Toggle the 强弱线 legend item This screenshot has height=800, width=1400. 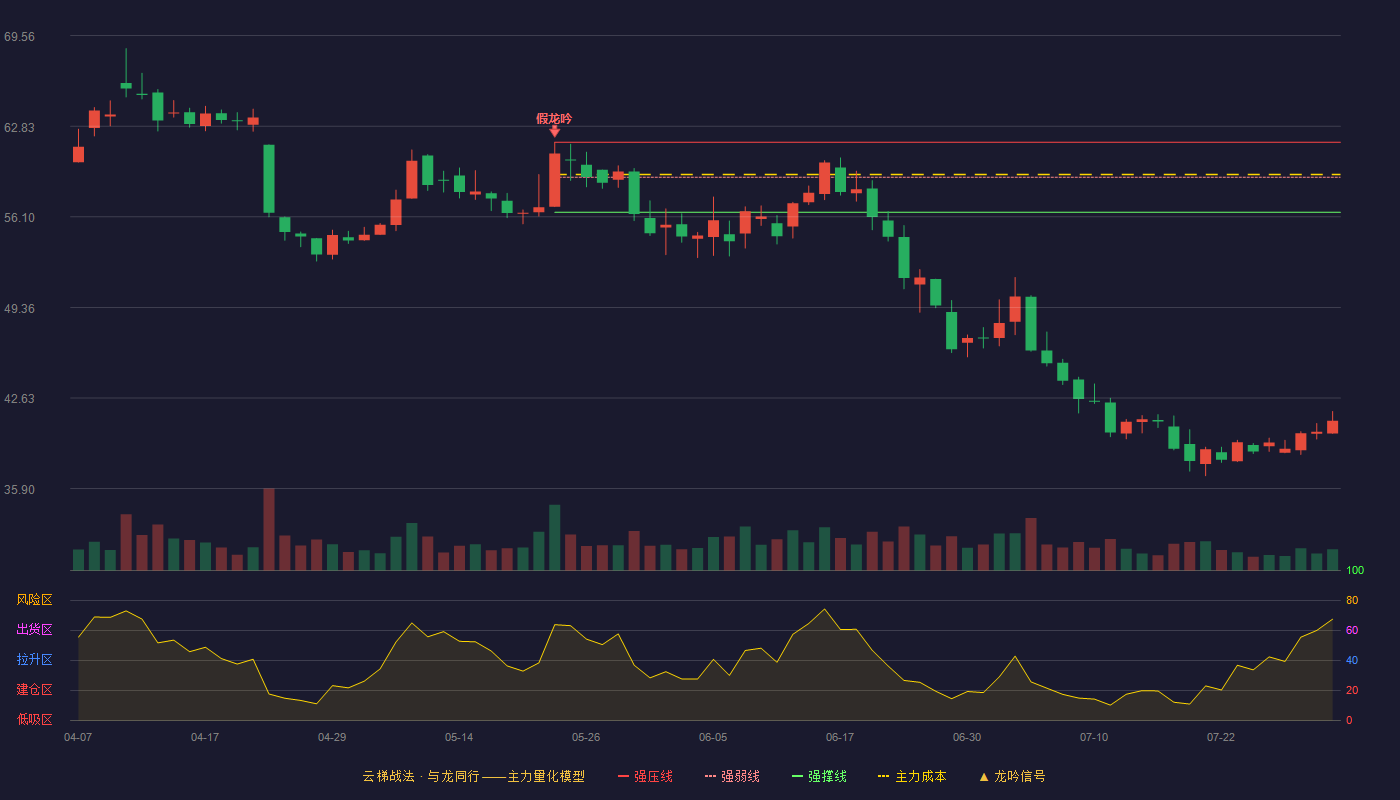[x=732, y=776]
